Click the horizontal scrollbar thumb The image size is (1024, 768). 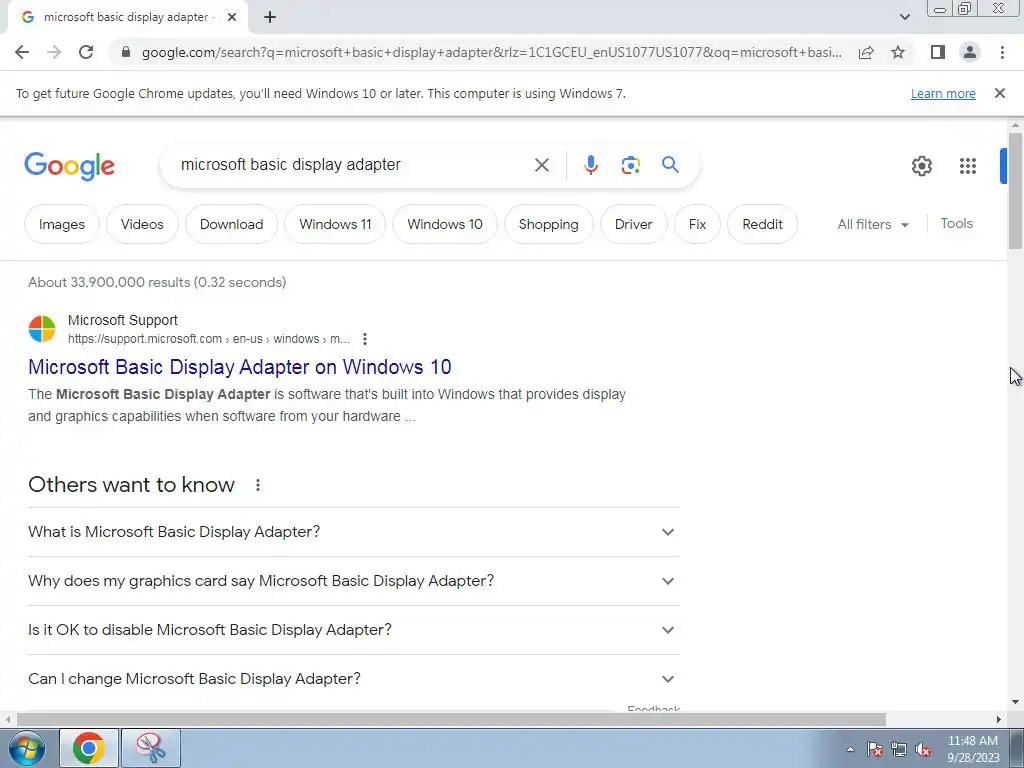click(x=451, y=719)
